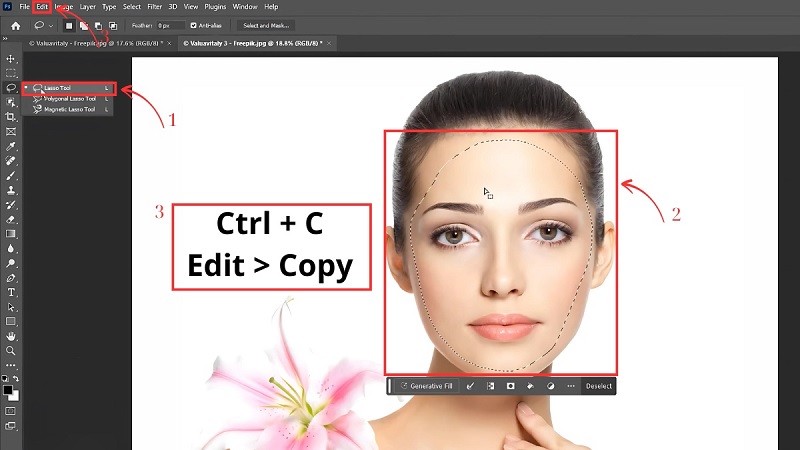Open the Filter menu
The height and width of the screenshot is (450, 800).
click(155, 7)
